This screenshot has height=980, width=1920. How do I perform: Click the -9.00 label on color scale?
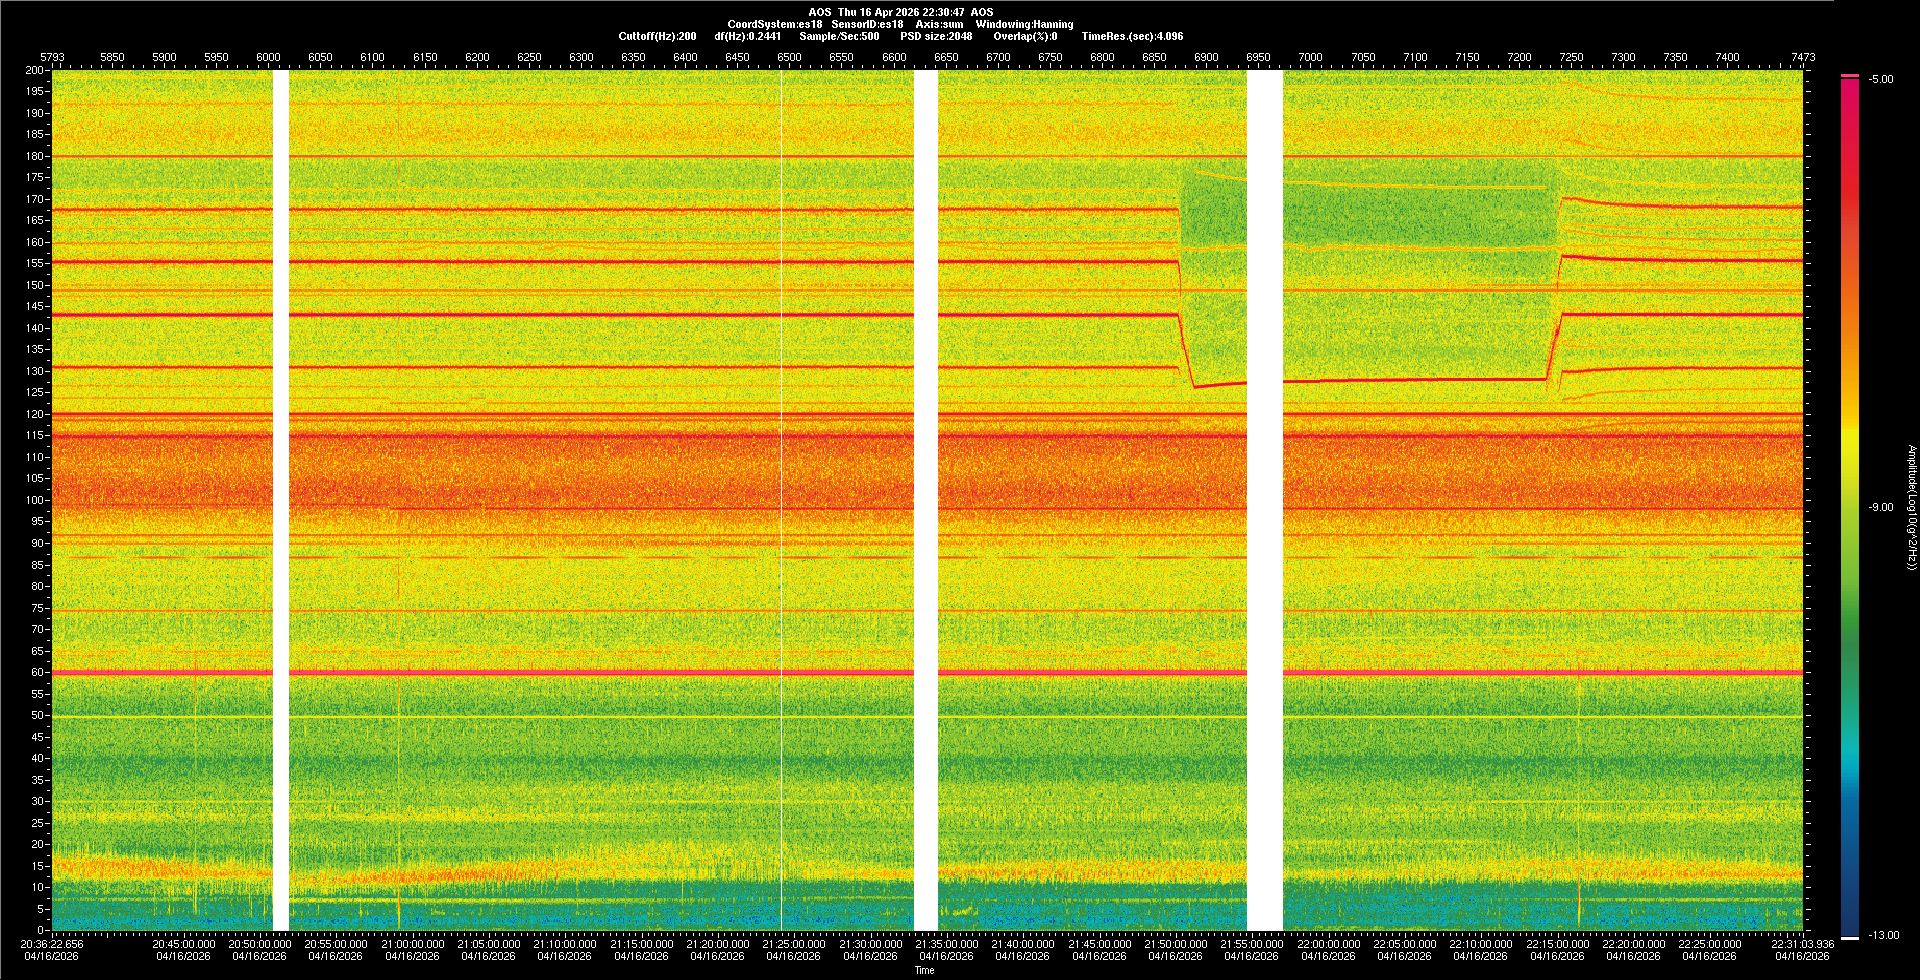pyautogui.click(x=1880, y=507)
